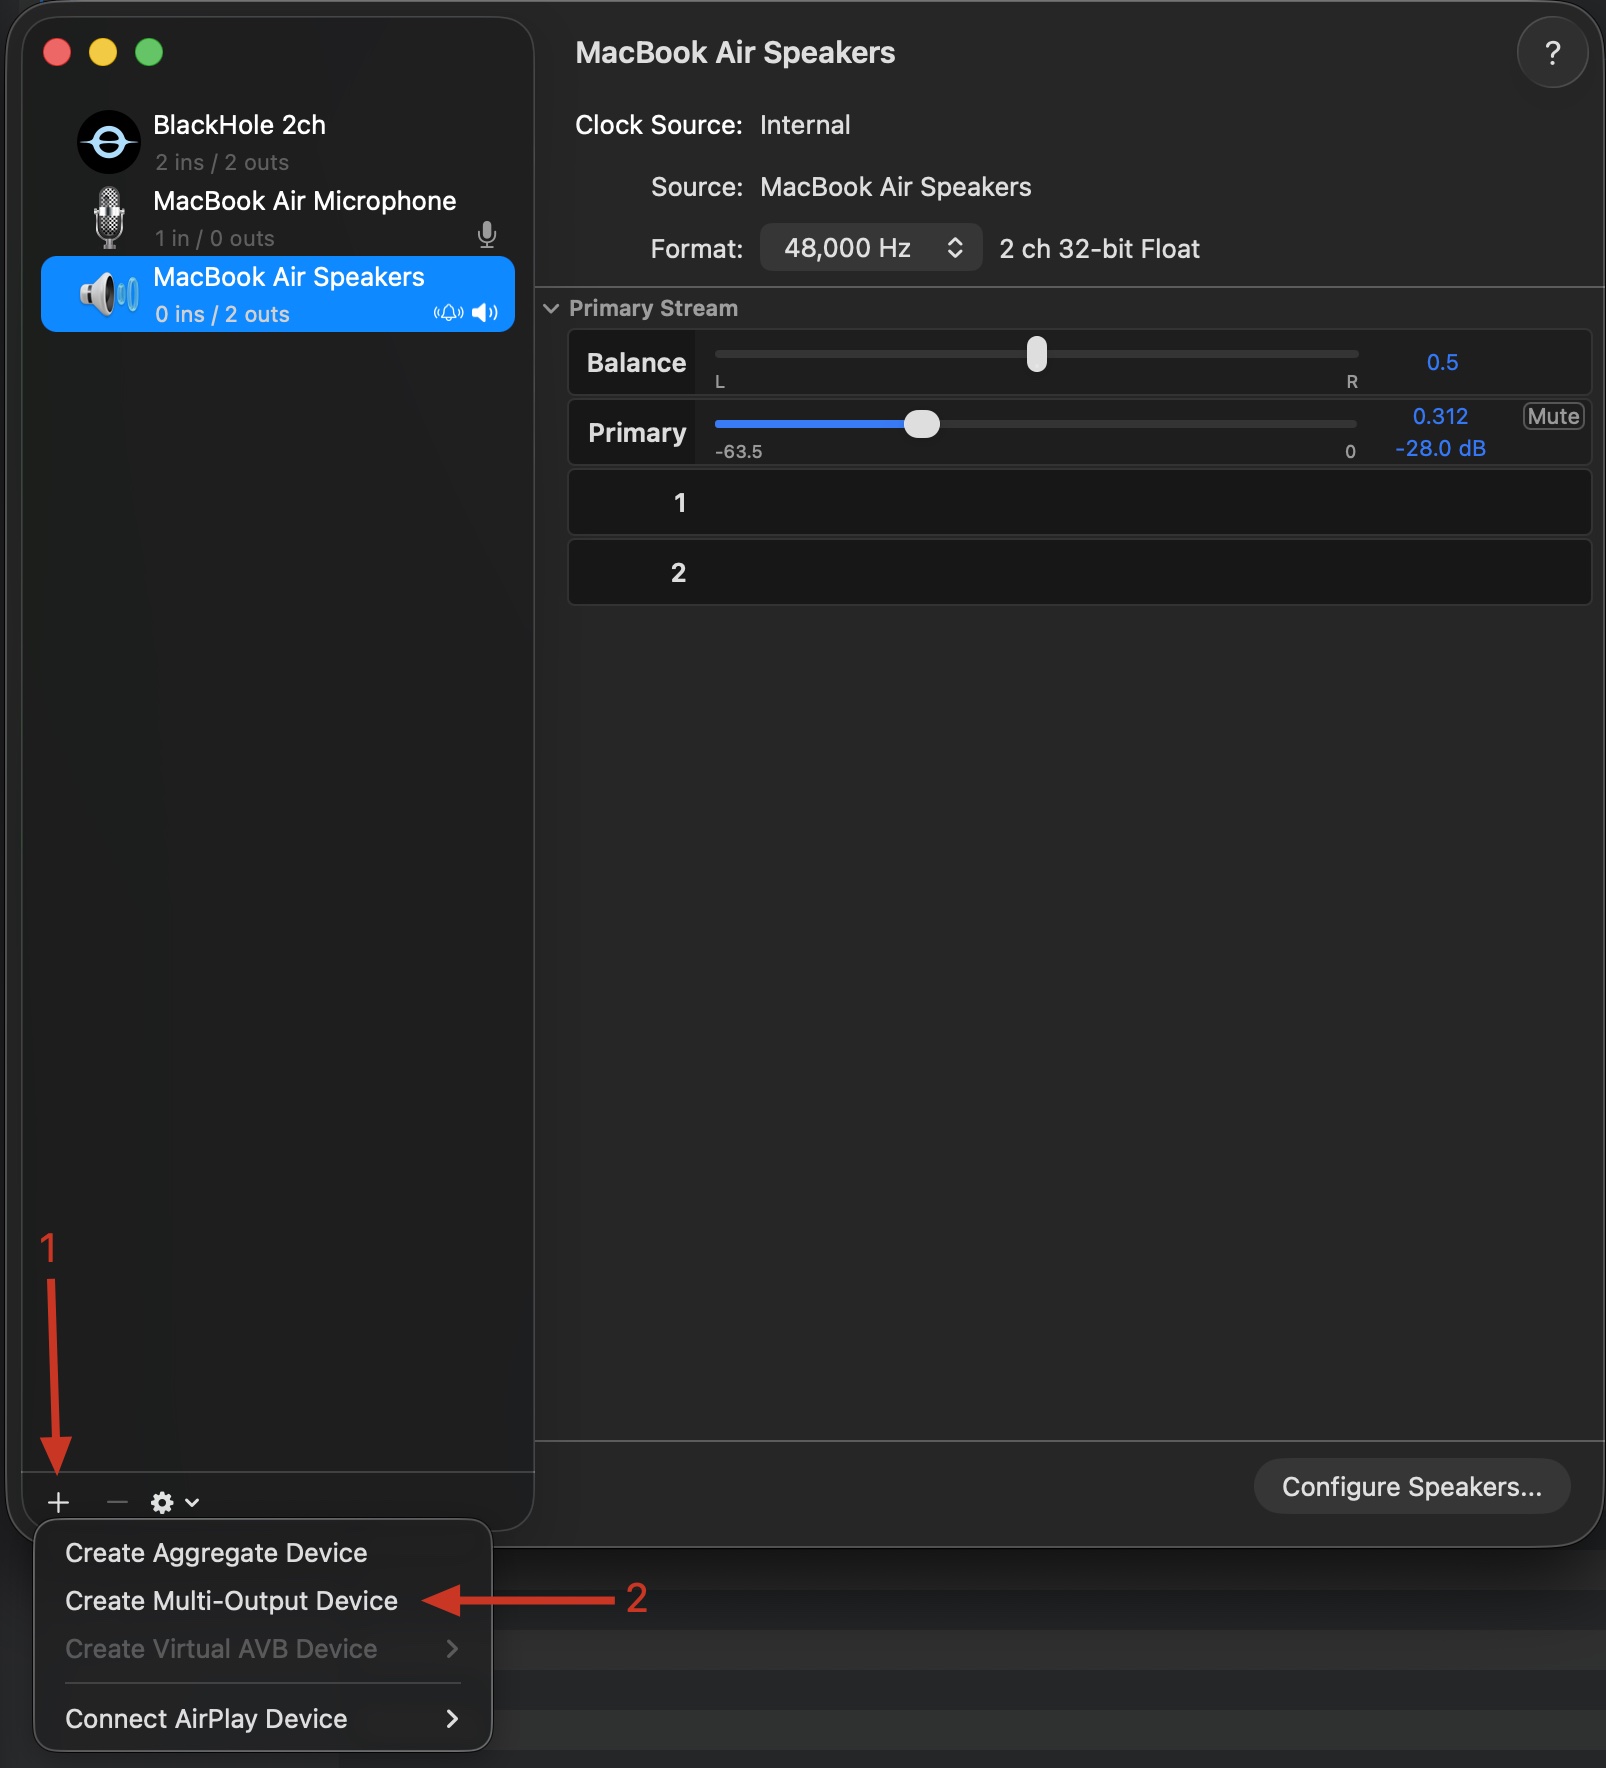
Task: Click the MacBook Air Microphone icon
Action: click(109, 218)
